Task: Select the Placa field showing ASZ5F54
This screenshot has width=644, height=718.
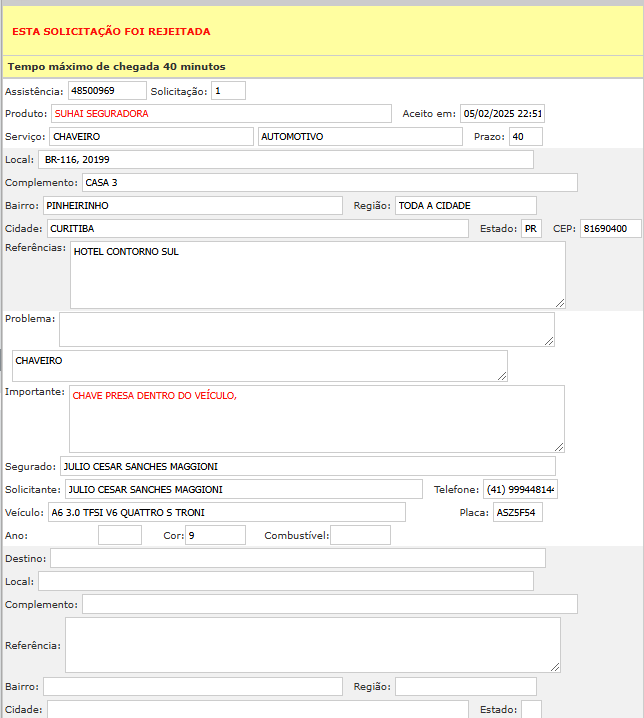Action: pyautogui.click(x=517, y=513)
